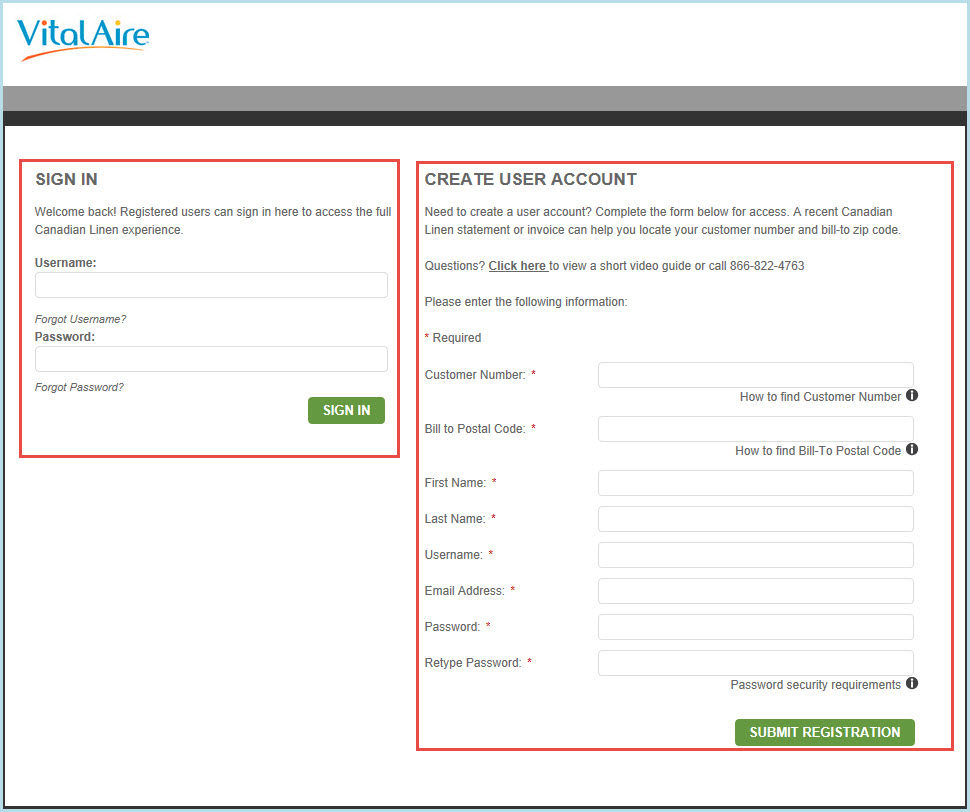Viewport: 970px width, 812px height.
Task: Click the Email Address field
Action: [755, 591]
